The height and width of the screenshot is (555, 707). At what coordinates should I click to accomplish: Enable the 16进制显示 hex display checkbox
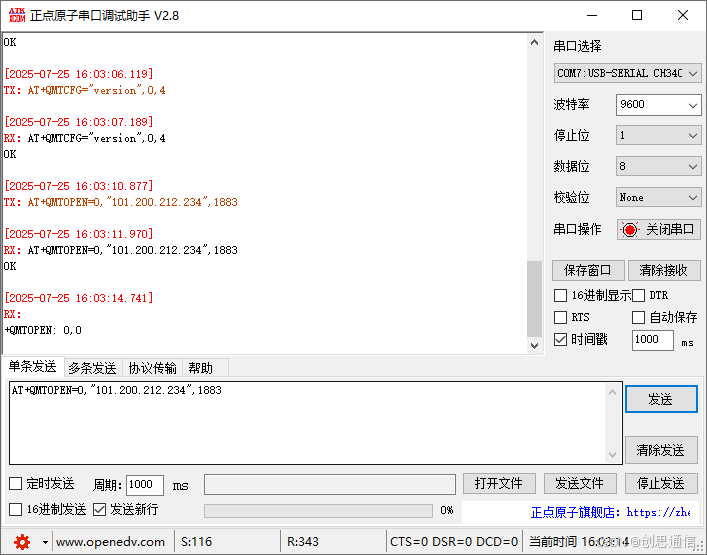pos(560,296)
